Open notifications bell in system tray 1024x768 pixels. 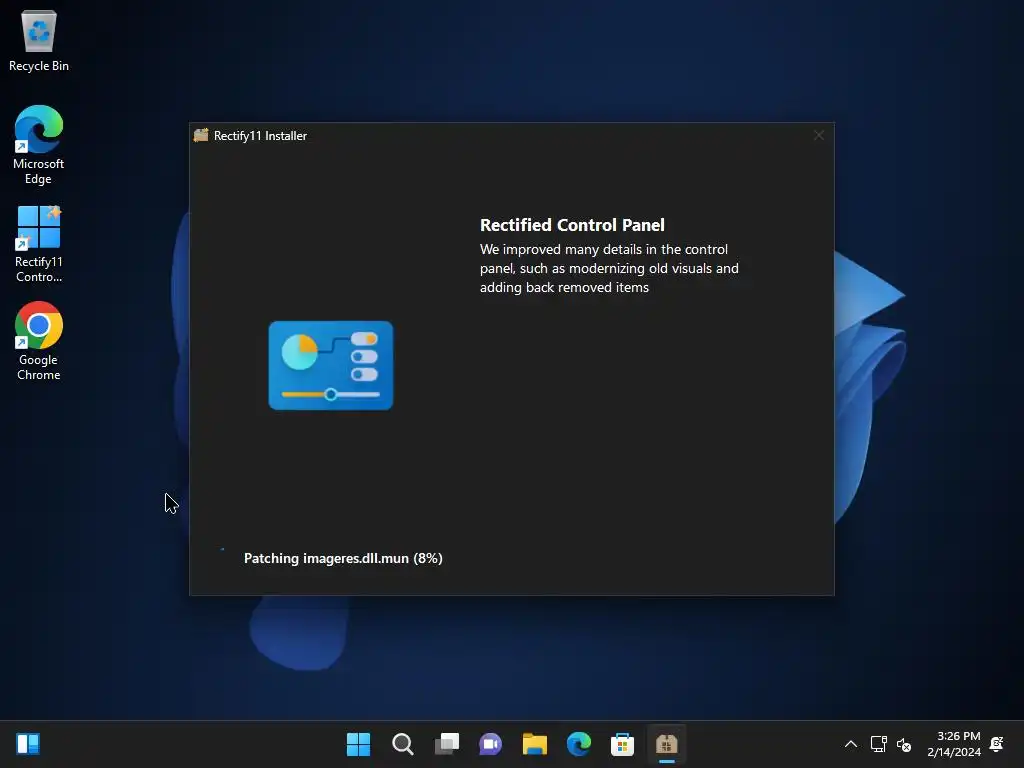[x=997, y=744]
